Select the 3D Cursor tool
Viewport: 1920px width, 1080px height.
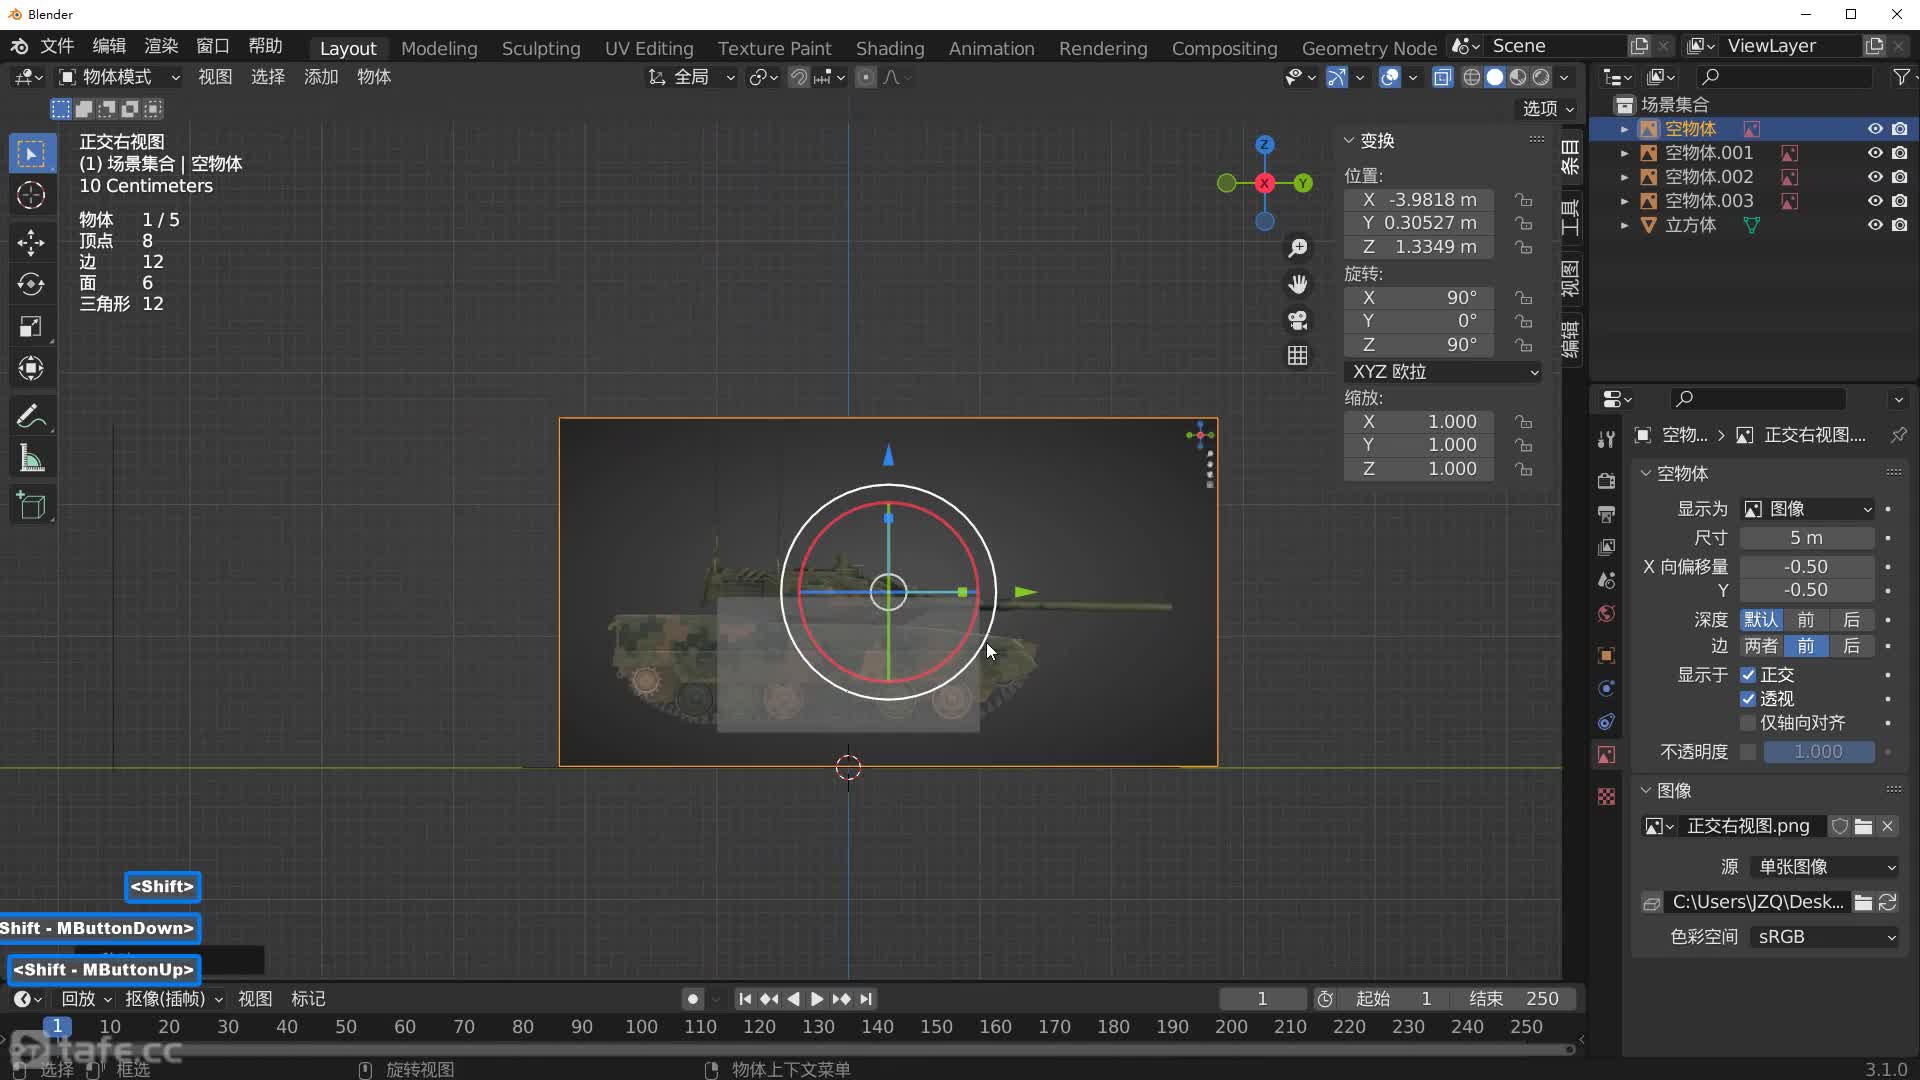(31, 195)
